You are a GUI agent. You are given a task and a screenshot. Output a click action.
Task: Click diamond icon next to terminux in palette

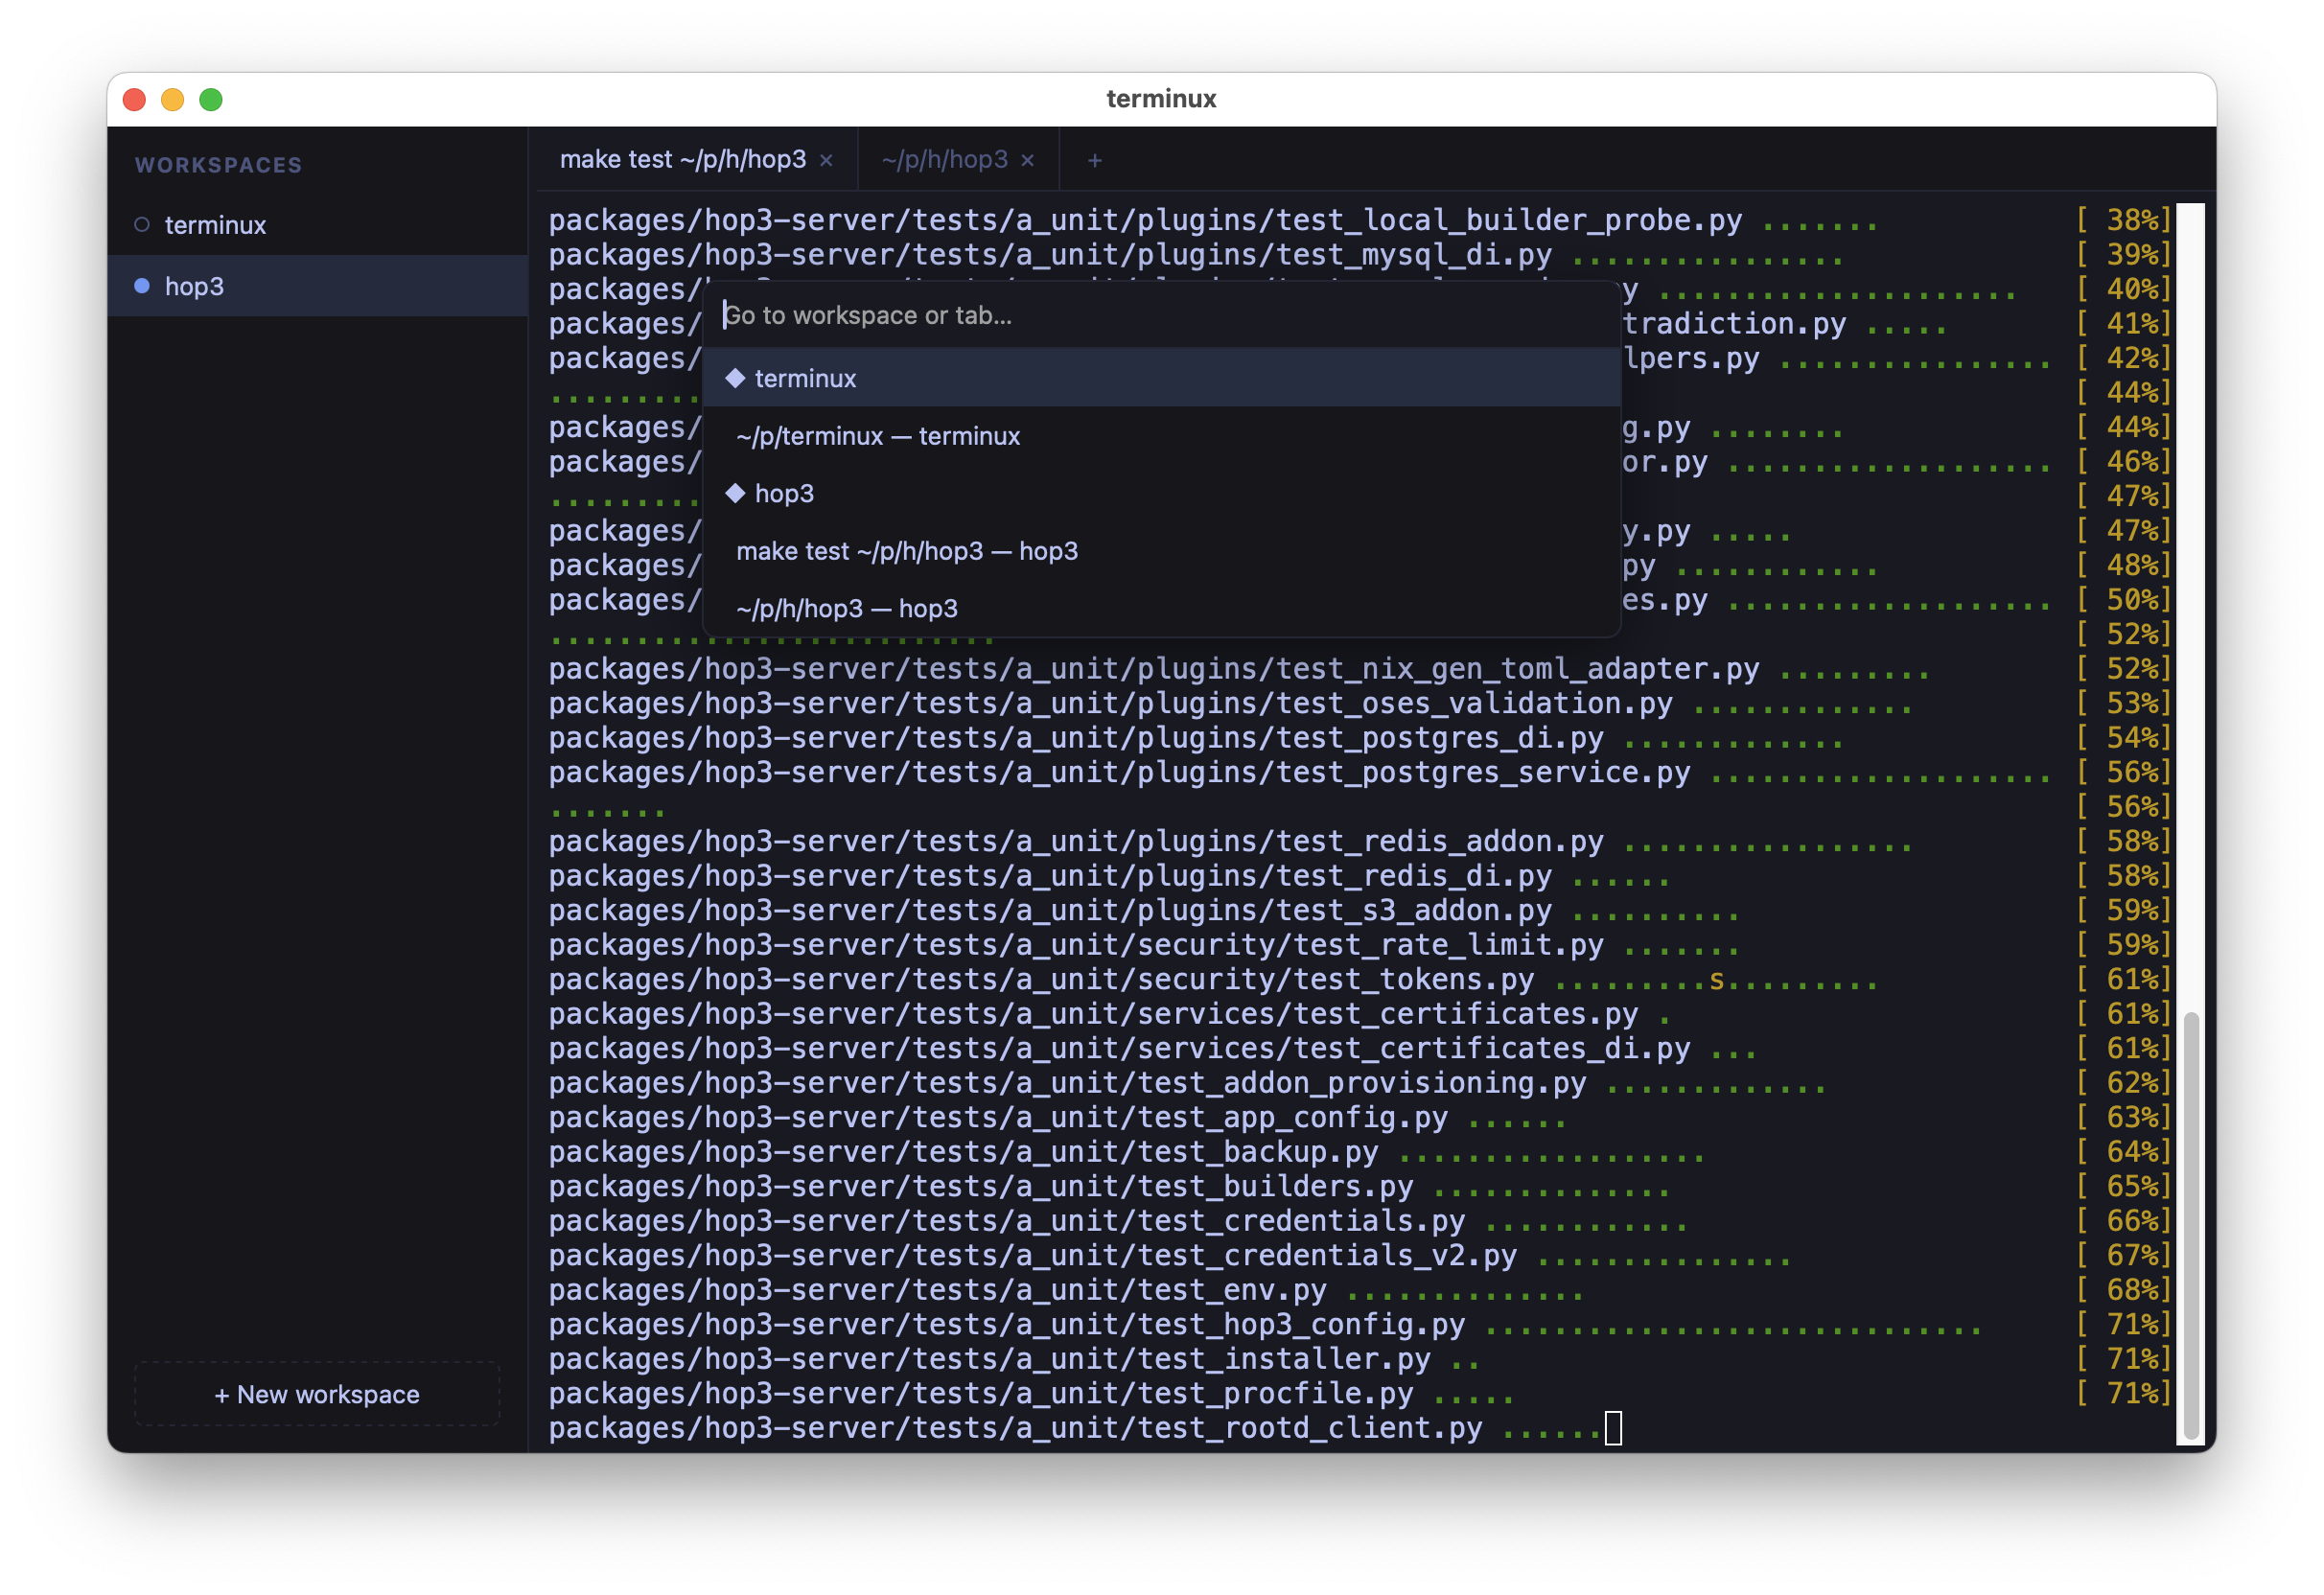(735, 378)
